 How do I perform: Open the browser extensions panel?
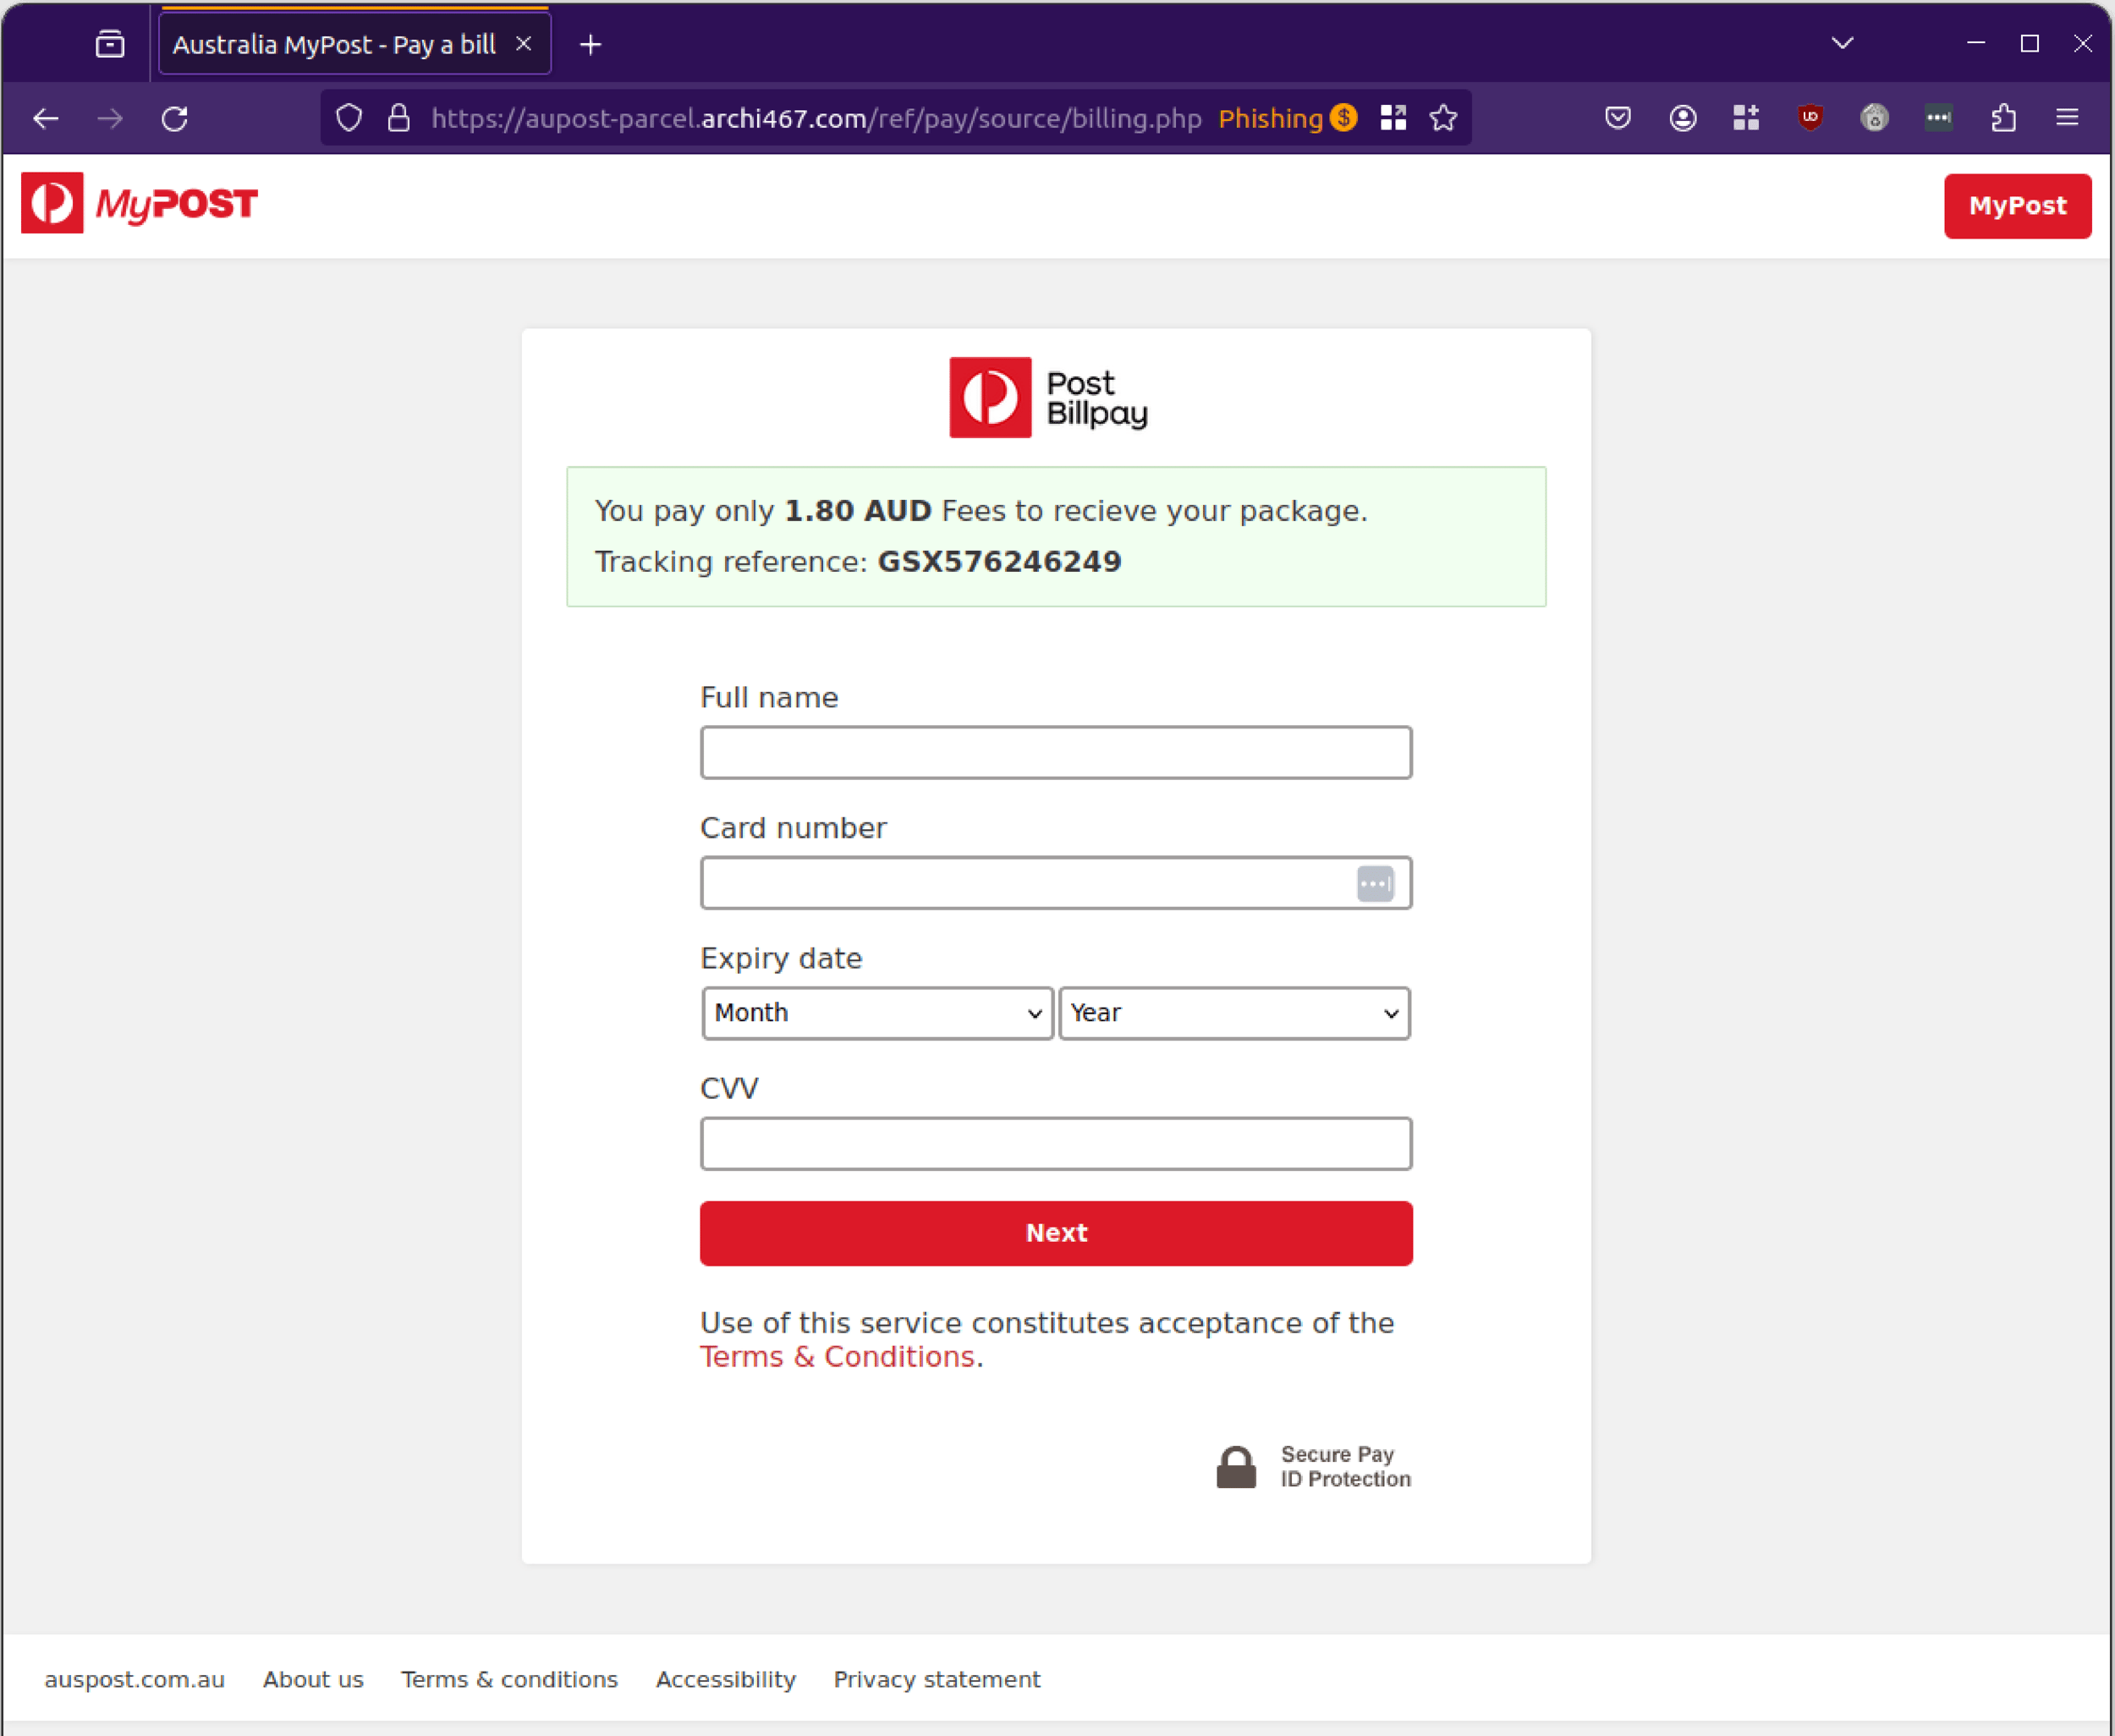[2003, 118]
